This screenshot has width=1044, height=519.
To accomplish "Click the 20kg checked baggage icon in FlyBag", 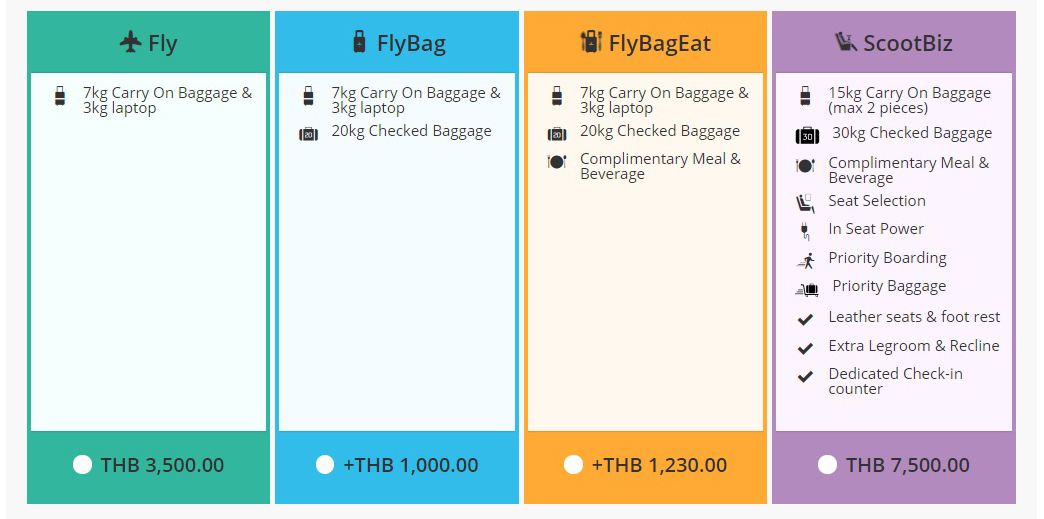I will (308, 134).
